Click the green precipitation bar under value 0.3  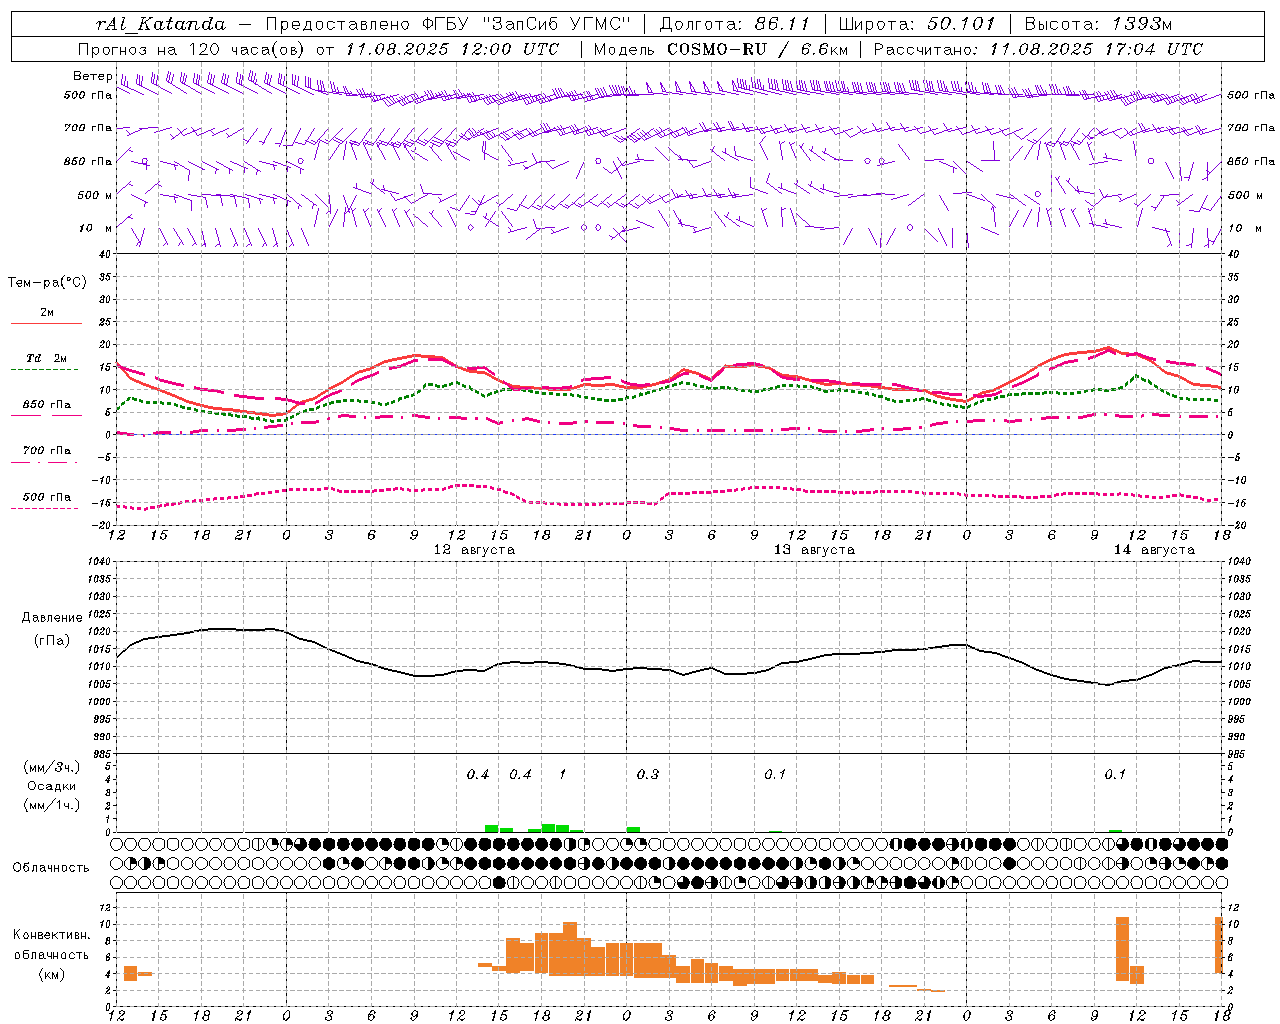pyautogui.click(x=633, y=829)
